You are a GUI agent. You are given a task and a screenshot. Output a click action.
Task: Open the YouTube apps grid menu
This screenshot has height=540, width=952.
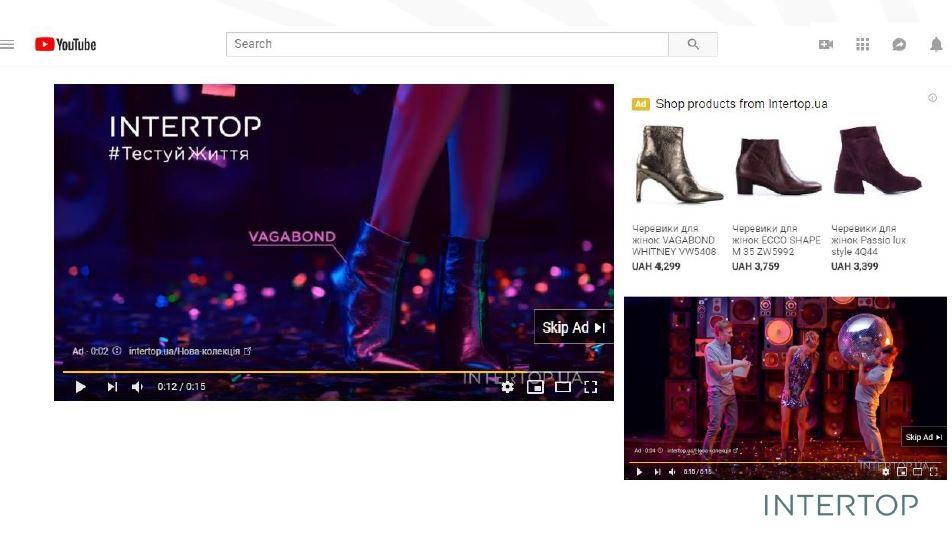click(x=863, y=44)
